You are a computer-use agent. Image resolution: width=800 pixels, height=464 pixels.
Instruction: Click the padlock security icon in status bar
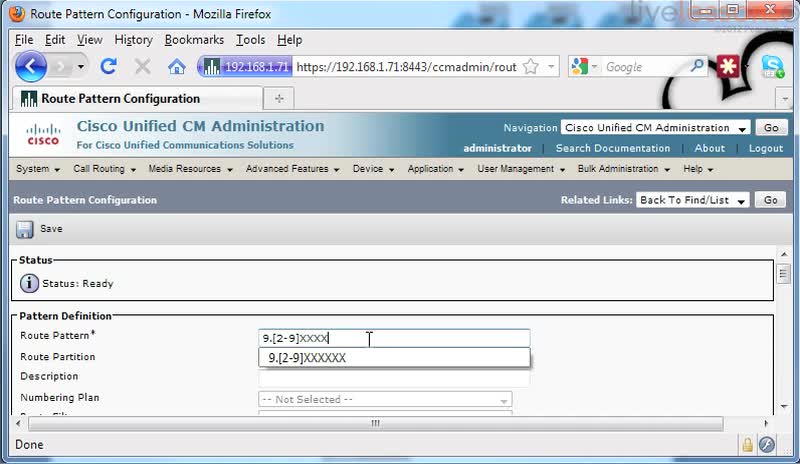coord(747,445)
